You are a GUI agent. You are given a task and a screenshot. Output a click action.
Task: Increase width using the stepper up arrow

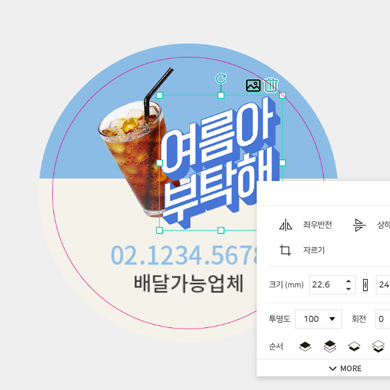[348, 281]
